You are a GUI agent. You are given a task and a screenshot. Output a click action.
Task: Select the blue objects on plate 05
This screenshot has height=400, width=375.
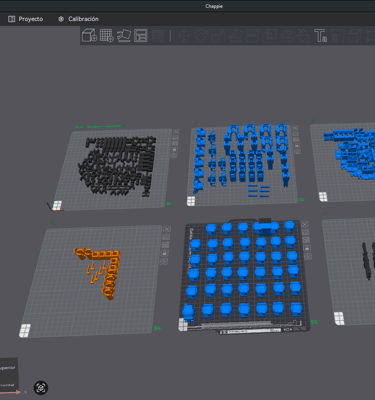pyautogui.click(x=243, y=272)
